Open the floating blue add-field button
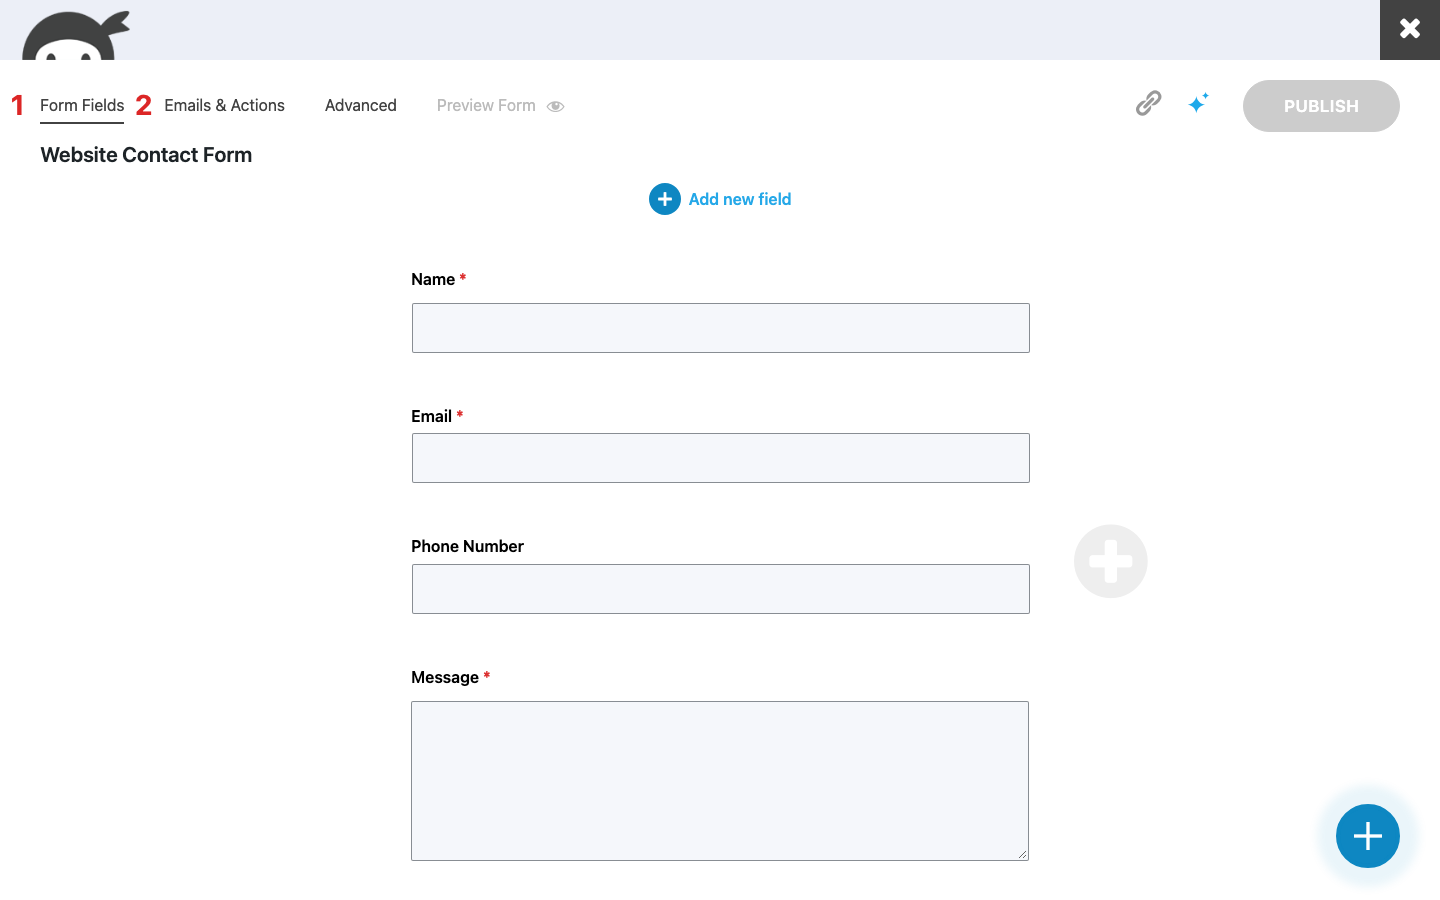This screenshot has height=900, width=1440. tap(1368, 836)
